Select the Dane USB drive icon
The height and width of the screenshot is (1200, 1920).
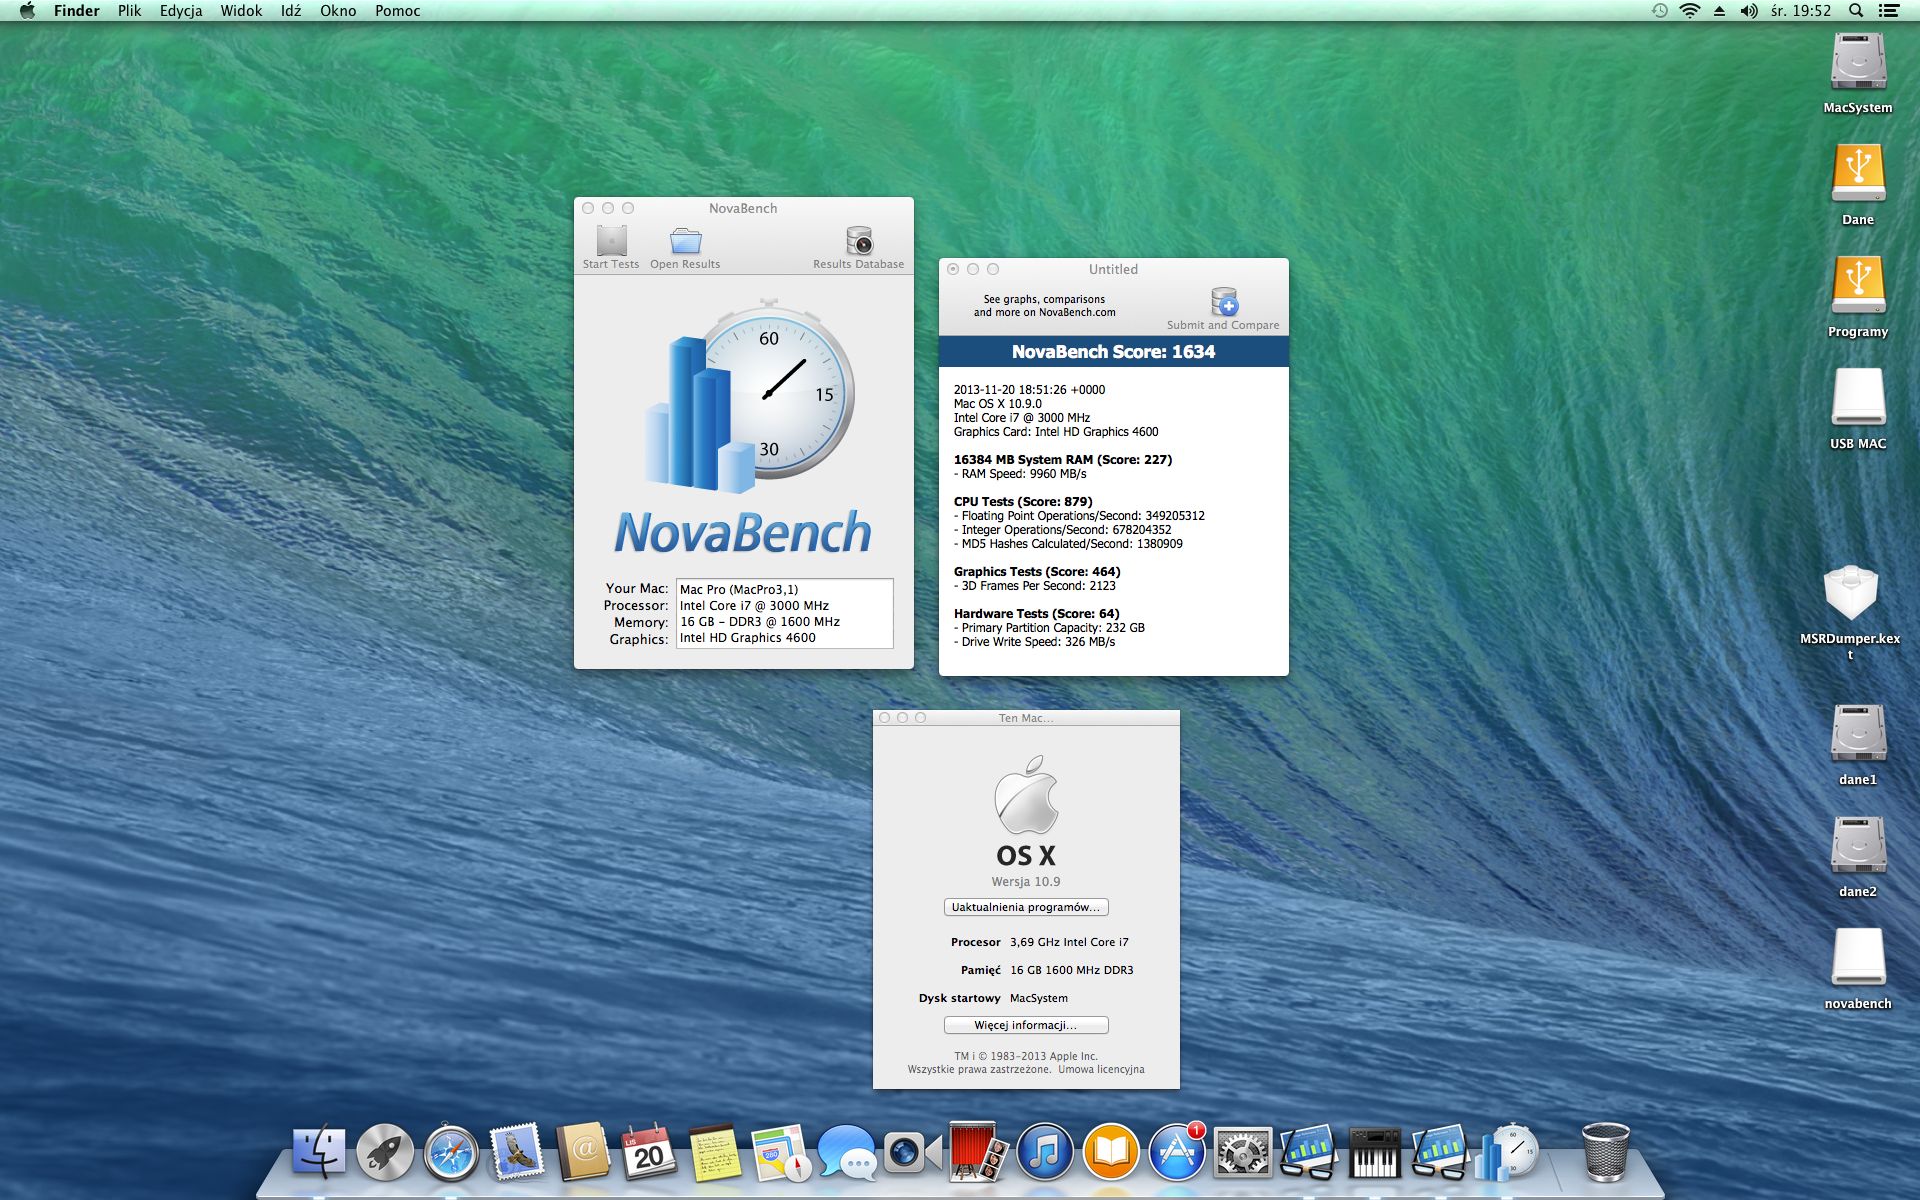coord(1858,174)
